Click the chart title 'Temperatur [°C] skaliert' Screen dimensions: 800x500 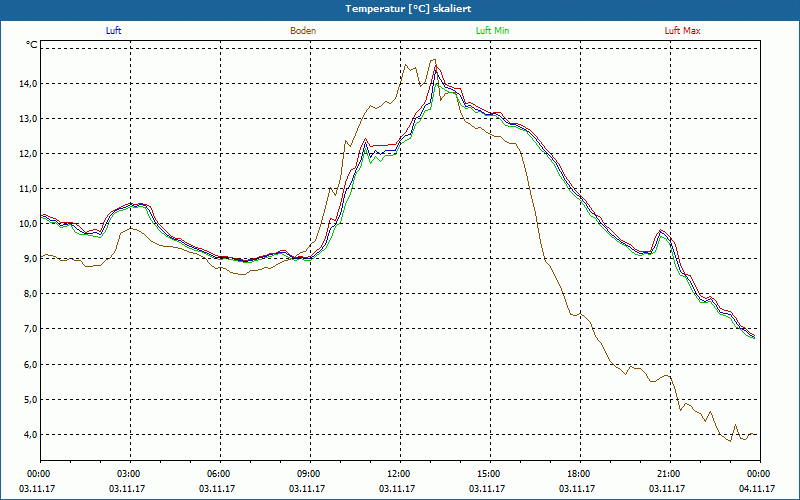click(x=408, y=9)
